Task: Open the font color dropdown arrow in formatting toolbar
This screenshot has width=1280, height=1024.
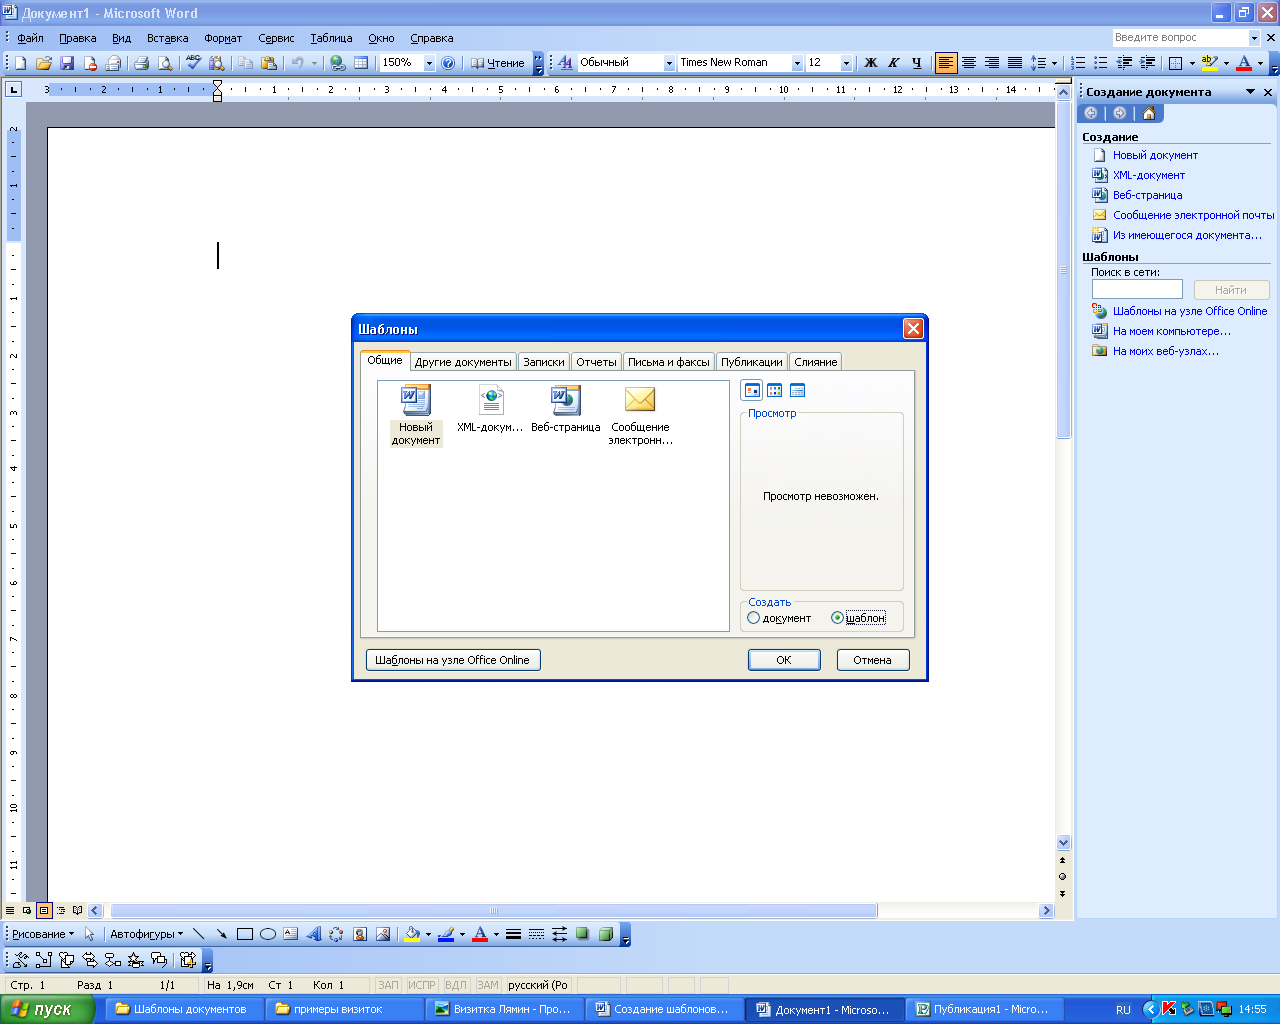Action: pyautogui.click(x=1260, y=63)
